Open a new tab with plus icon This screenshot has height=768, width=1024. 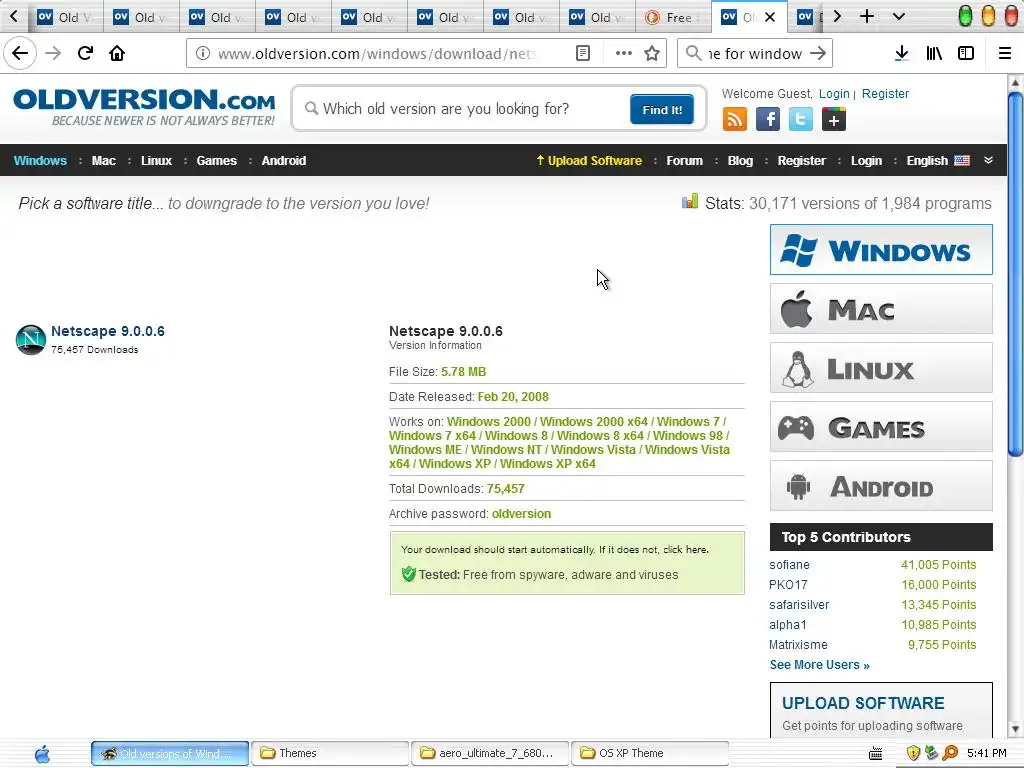coord(867,16)
